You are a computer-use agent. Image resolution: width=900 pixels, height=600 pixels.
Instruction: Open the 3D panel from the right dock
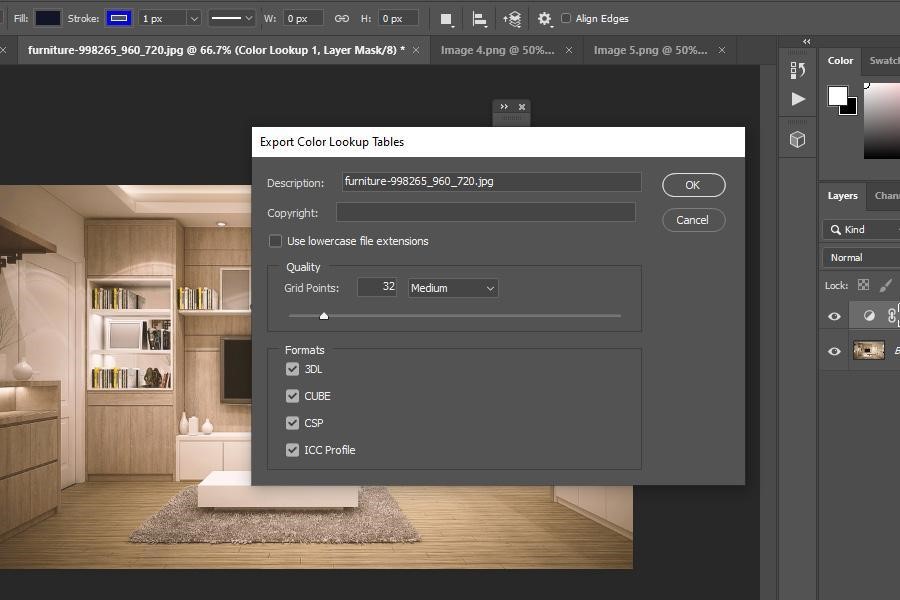point(796,139)
